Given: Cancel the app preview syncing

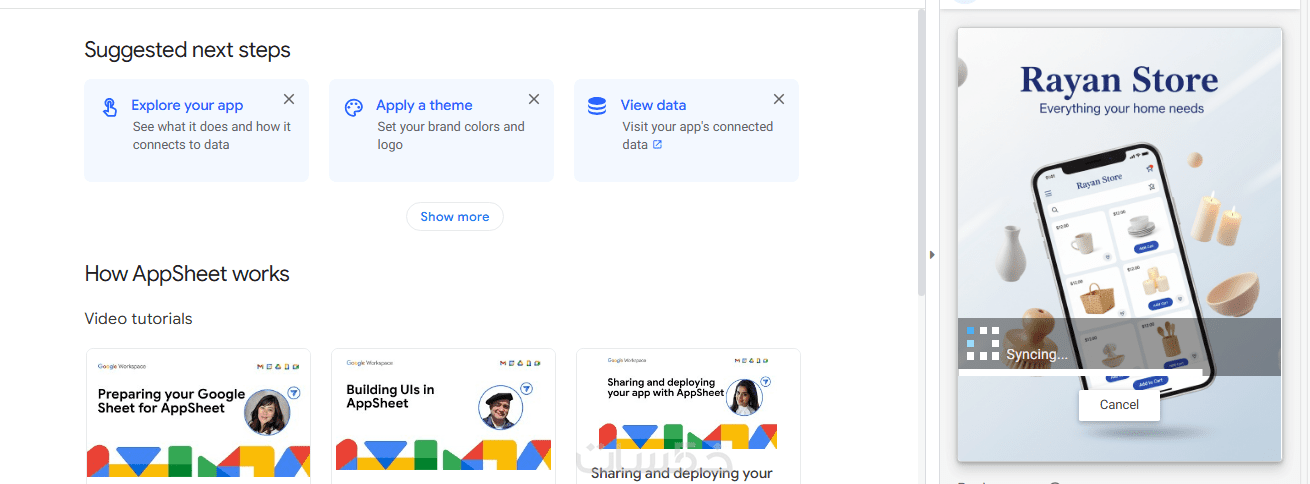Looking at the screenshot, I should [1119, 405].
